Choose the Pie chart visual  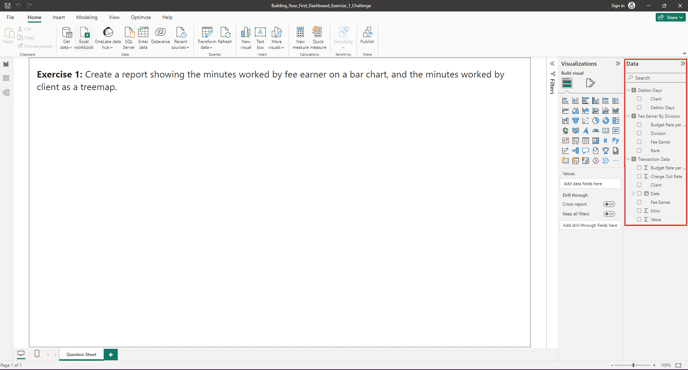(x=595, y=121)
